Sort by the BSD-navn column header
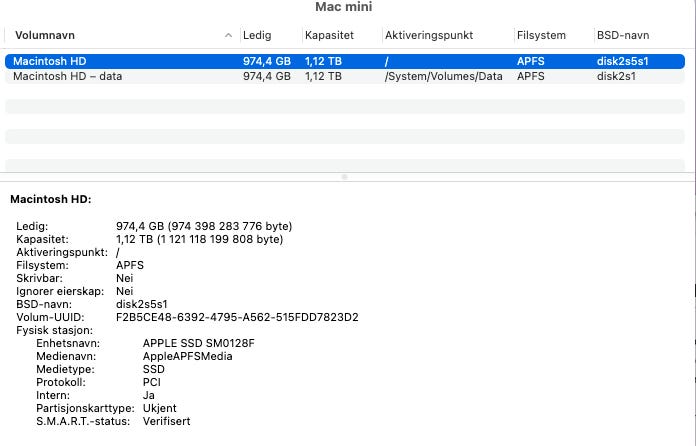The width and height of the screenshot is (696, 446). tap(623, 36)
